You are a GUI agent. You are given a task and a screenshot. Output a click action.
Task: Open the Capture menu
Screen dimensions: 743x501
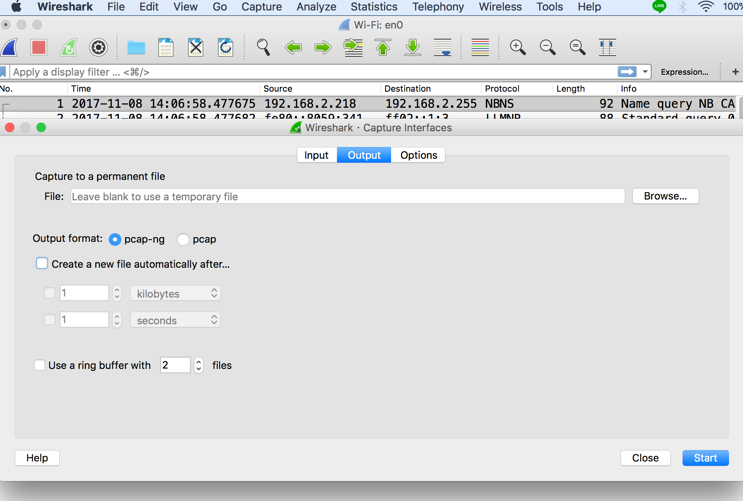tap(262, 7)
